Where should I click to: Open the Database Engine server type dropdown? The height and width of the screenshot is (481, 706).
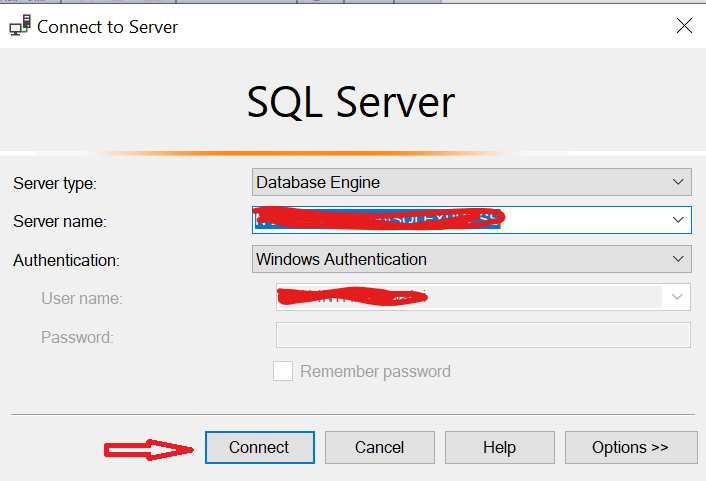471,182
